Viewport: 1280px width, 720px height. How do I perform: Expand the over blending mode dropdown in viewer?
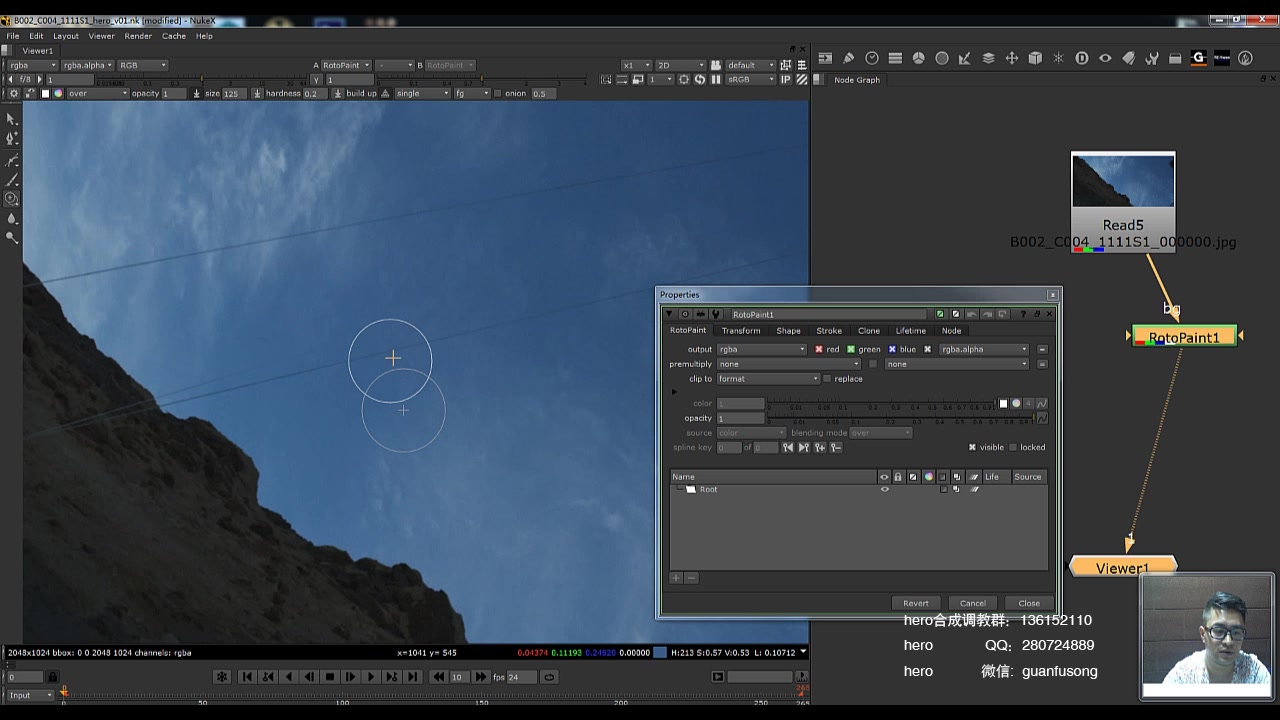point(97,94)
